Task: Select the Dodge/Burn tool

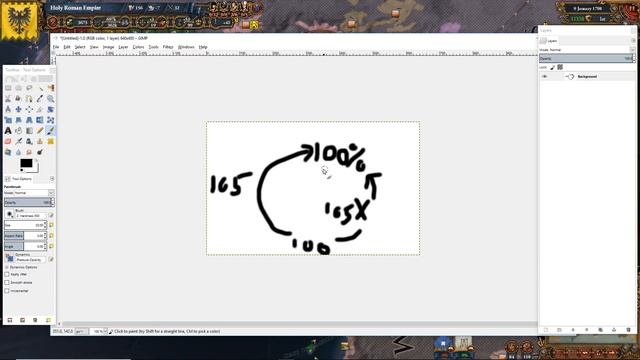Action: 40,152
